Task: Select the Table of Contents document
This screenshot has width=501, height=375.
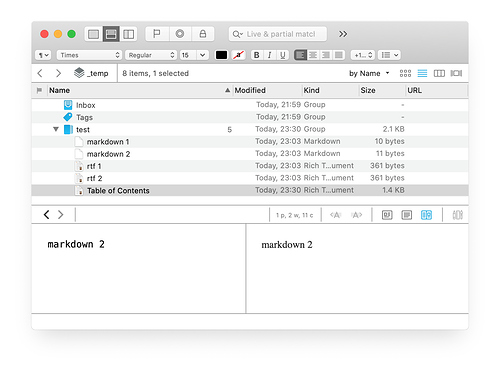Action: pos(250,190)
